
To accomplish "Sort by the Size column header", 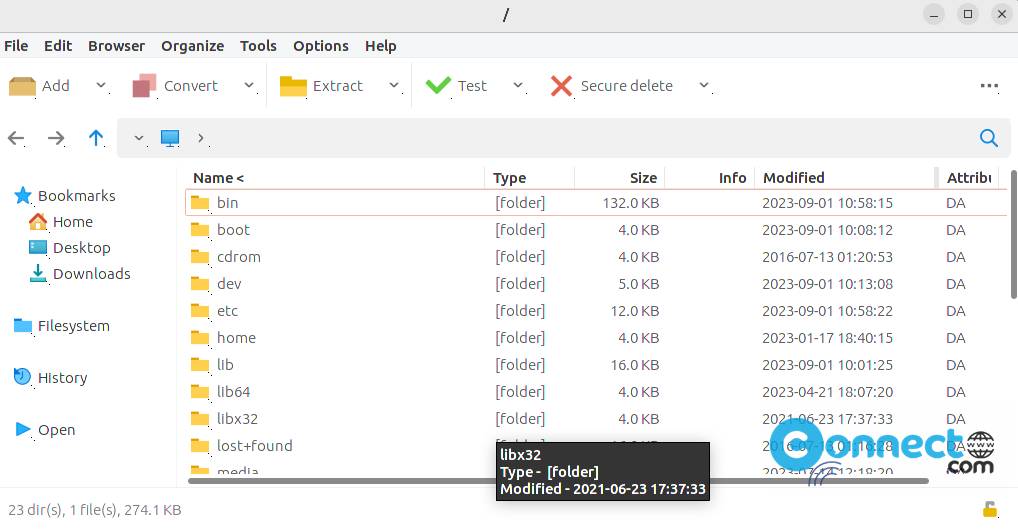I will [x=619, y=177].
